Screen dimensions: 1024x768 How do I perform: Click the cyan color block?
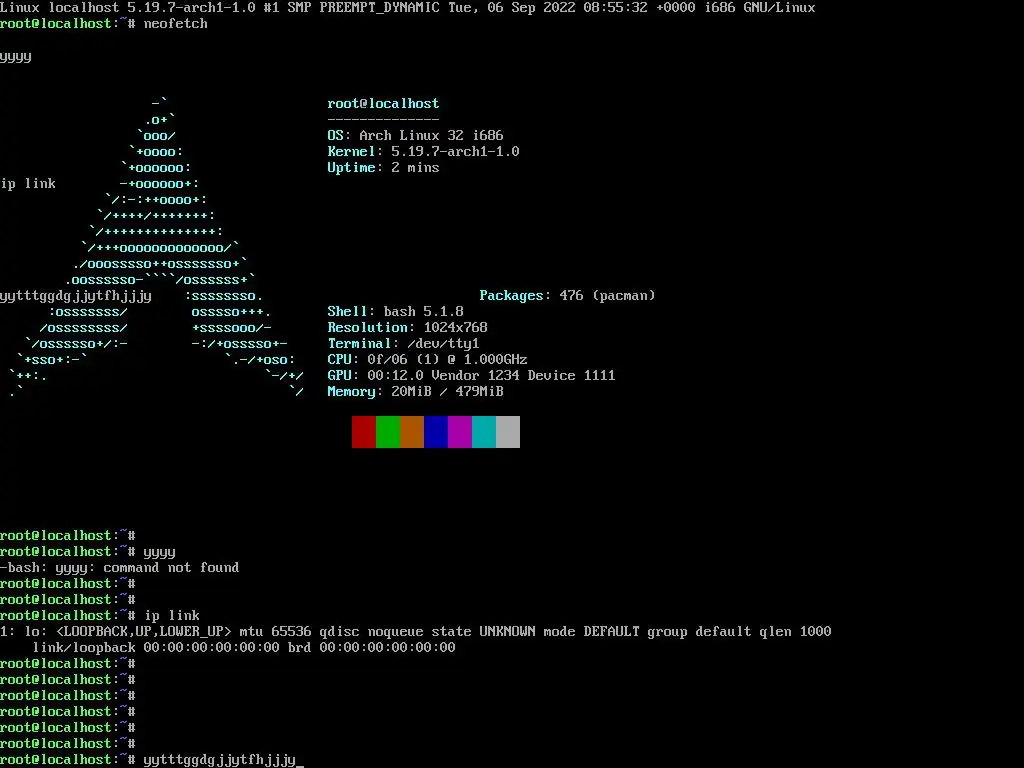pos(484,432)
